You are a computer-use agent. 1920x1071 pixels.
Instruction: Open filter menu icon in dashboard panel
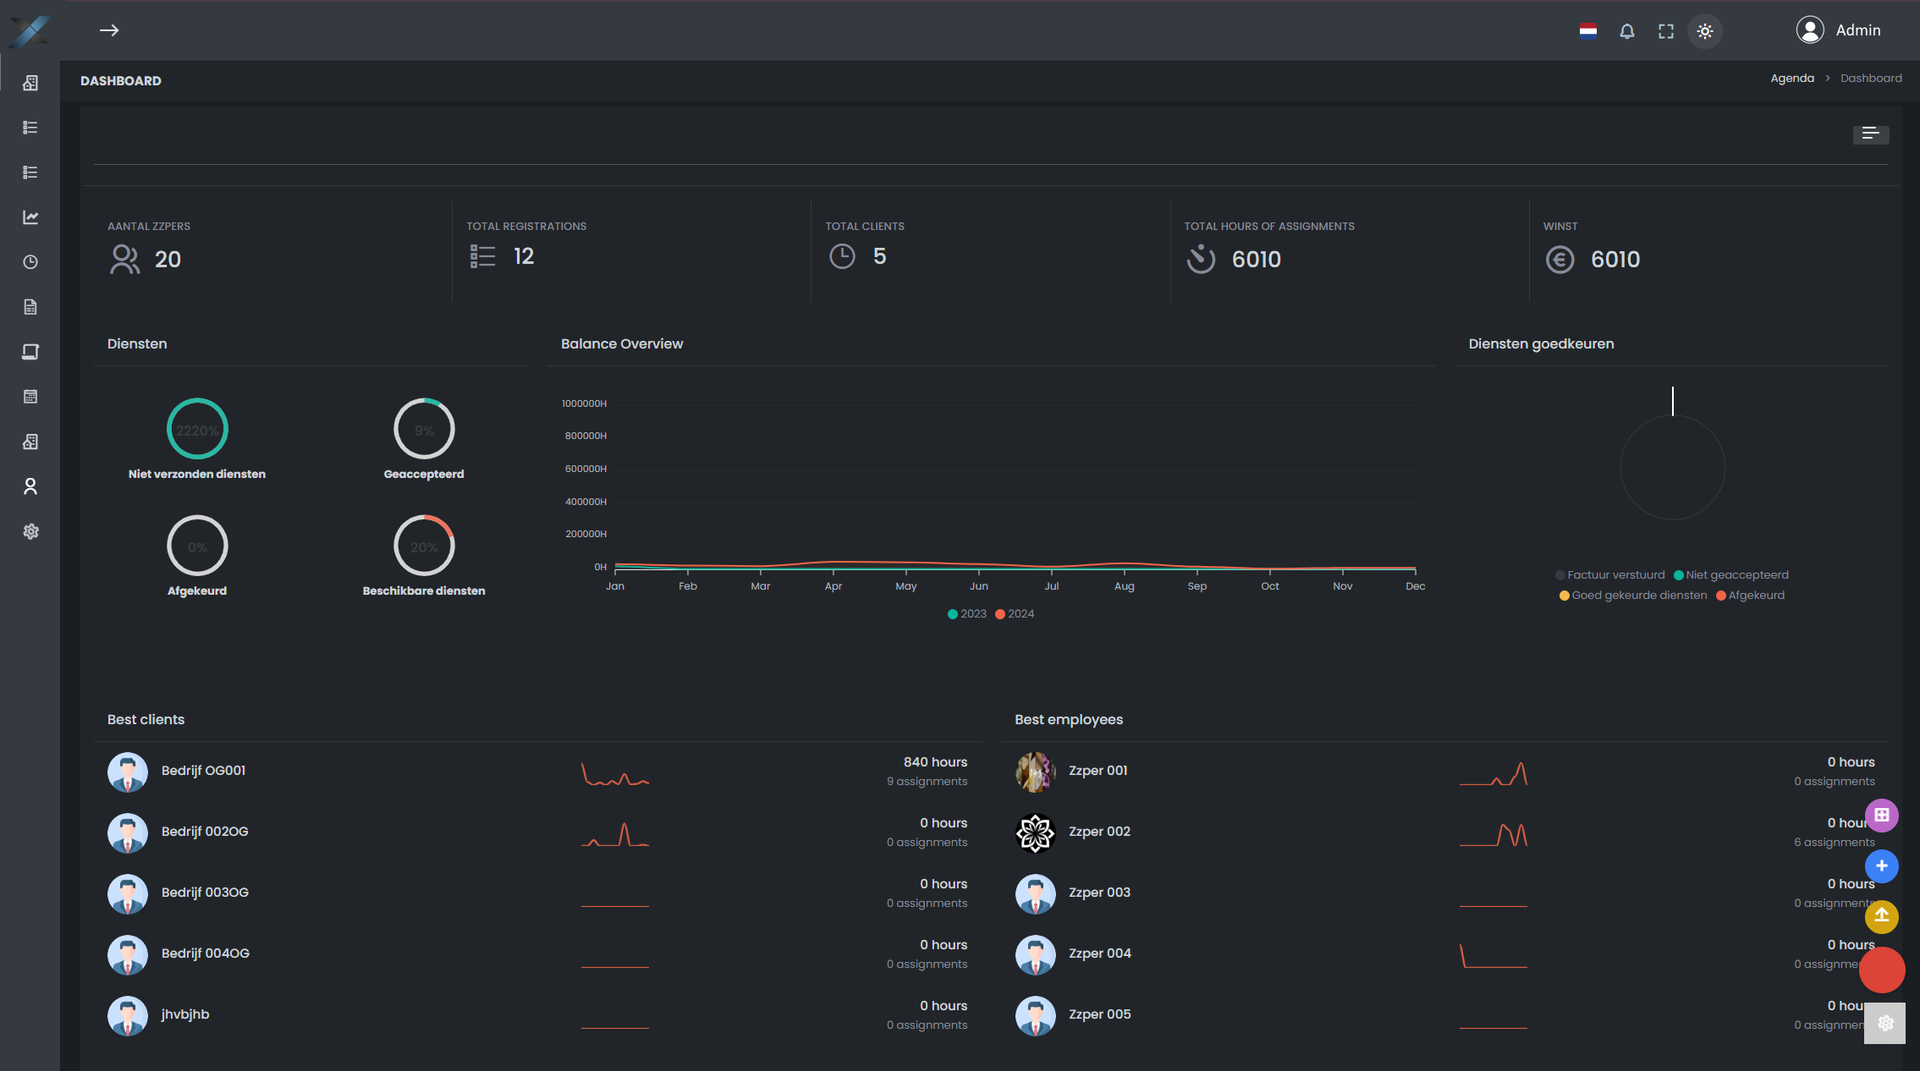(x=1870, y=133)
